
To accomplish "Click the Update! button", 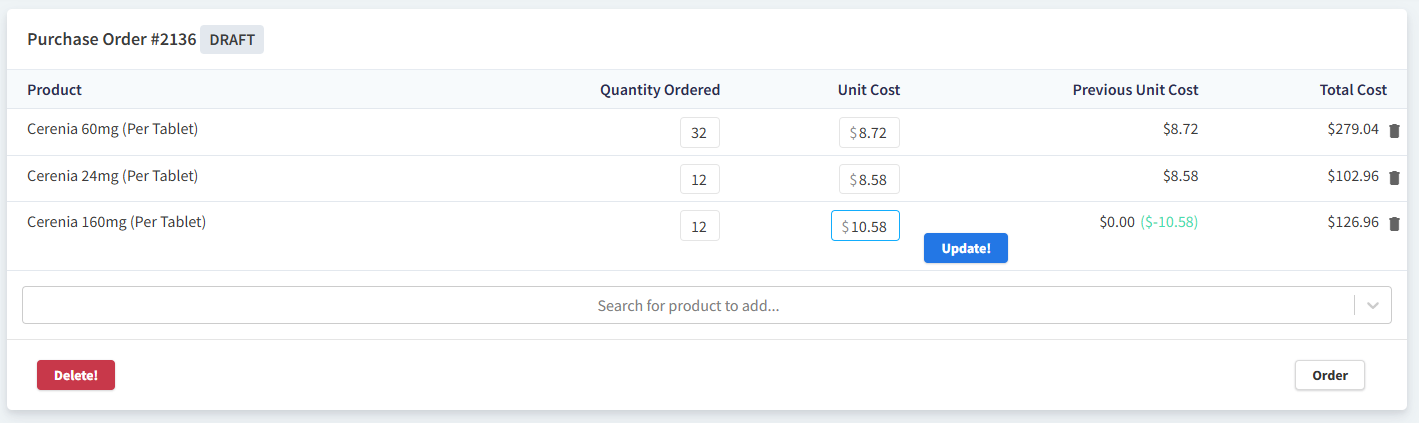I will (965, 248).
